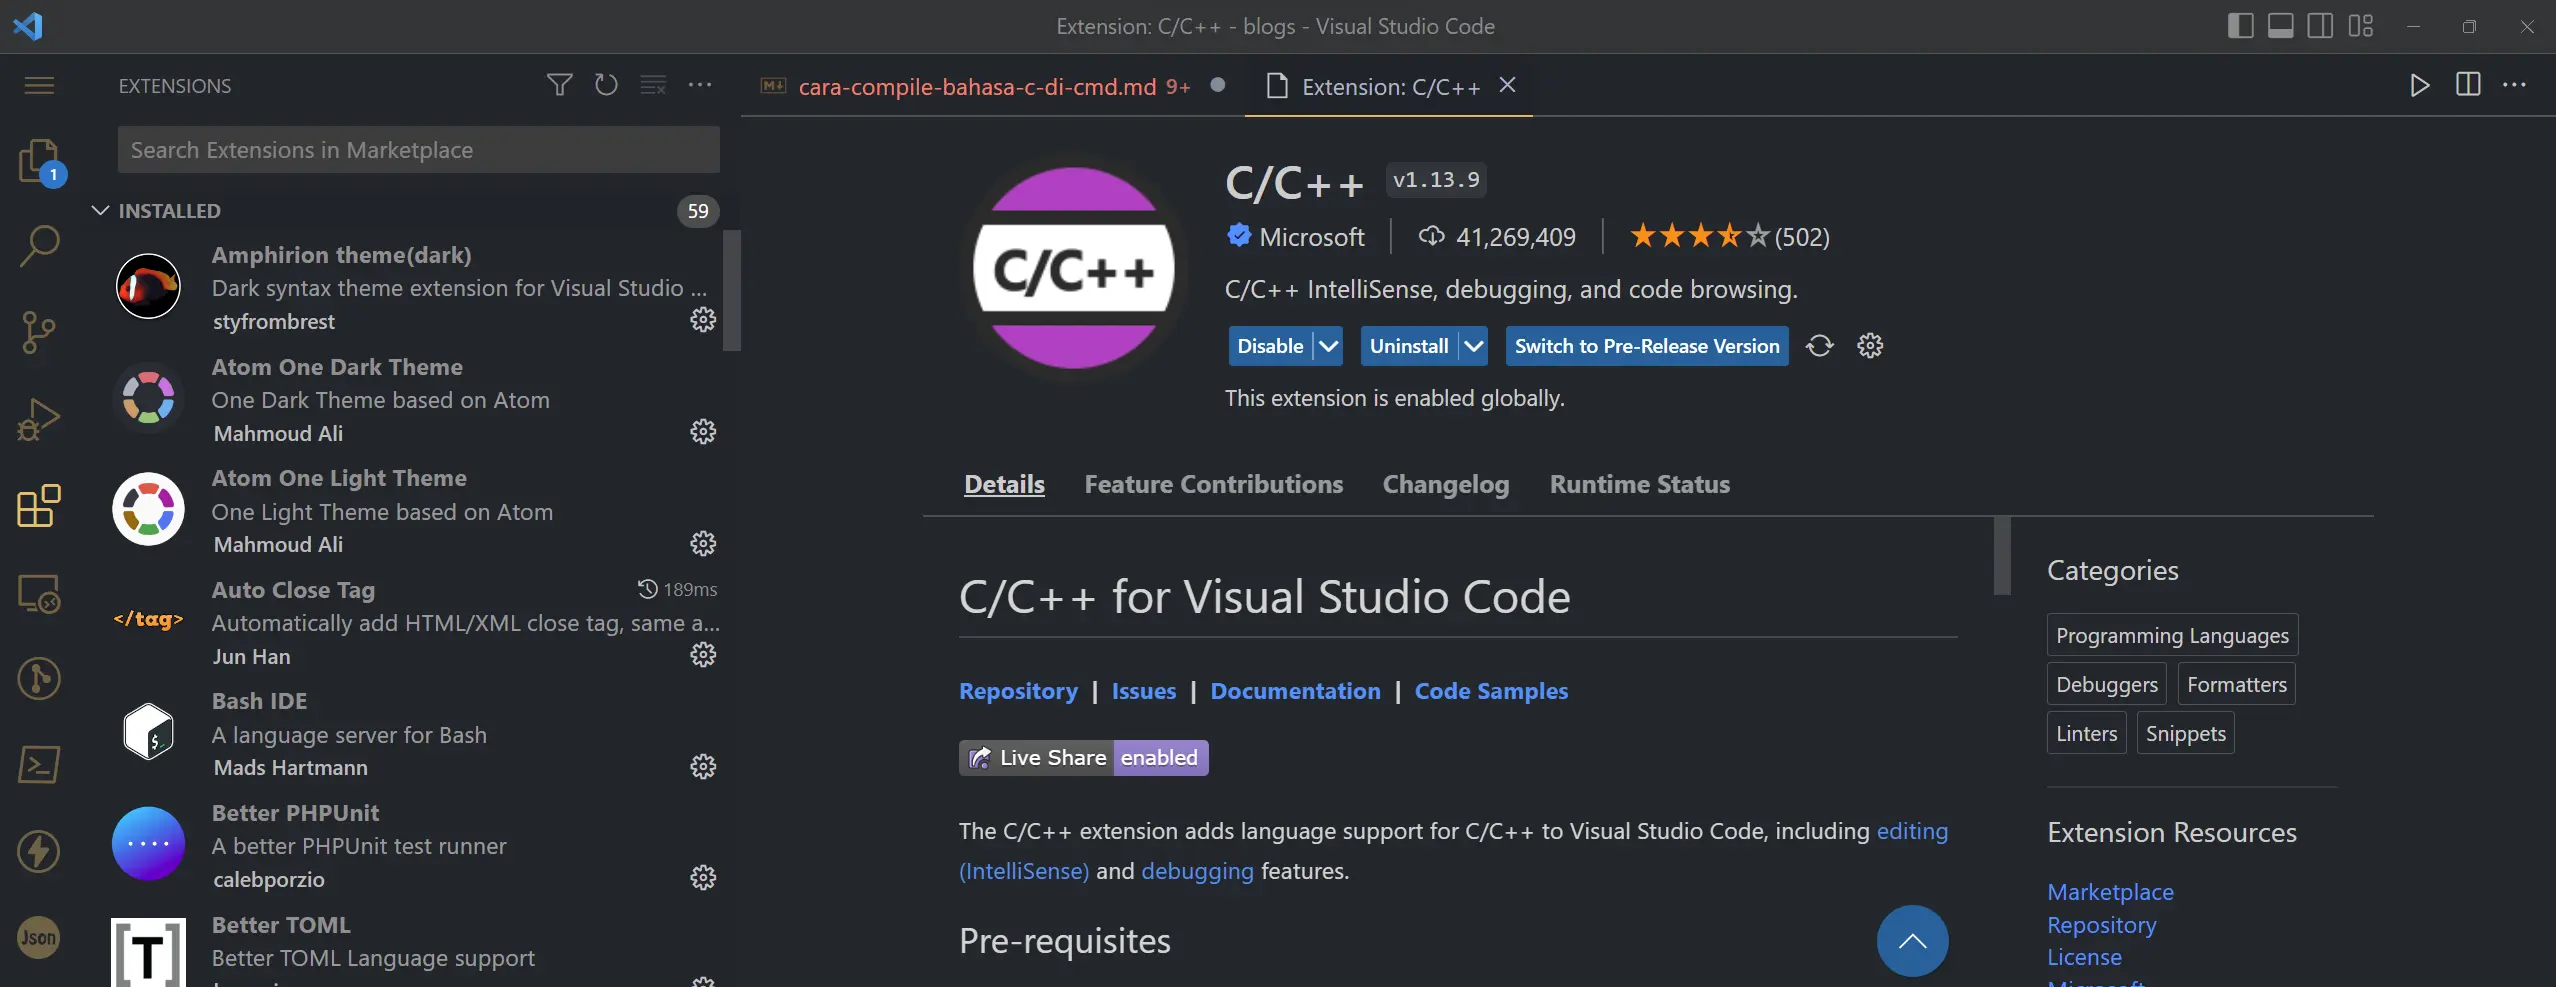
Task: Open the Explorer view in activity bar
Action: 39,160
